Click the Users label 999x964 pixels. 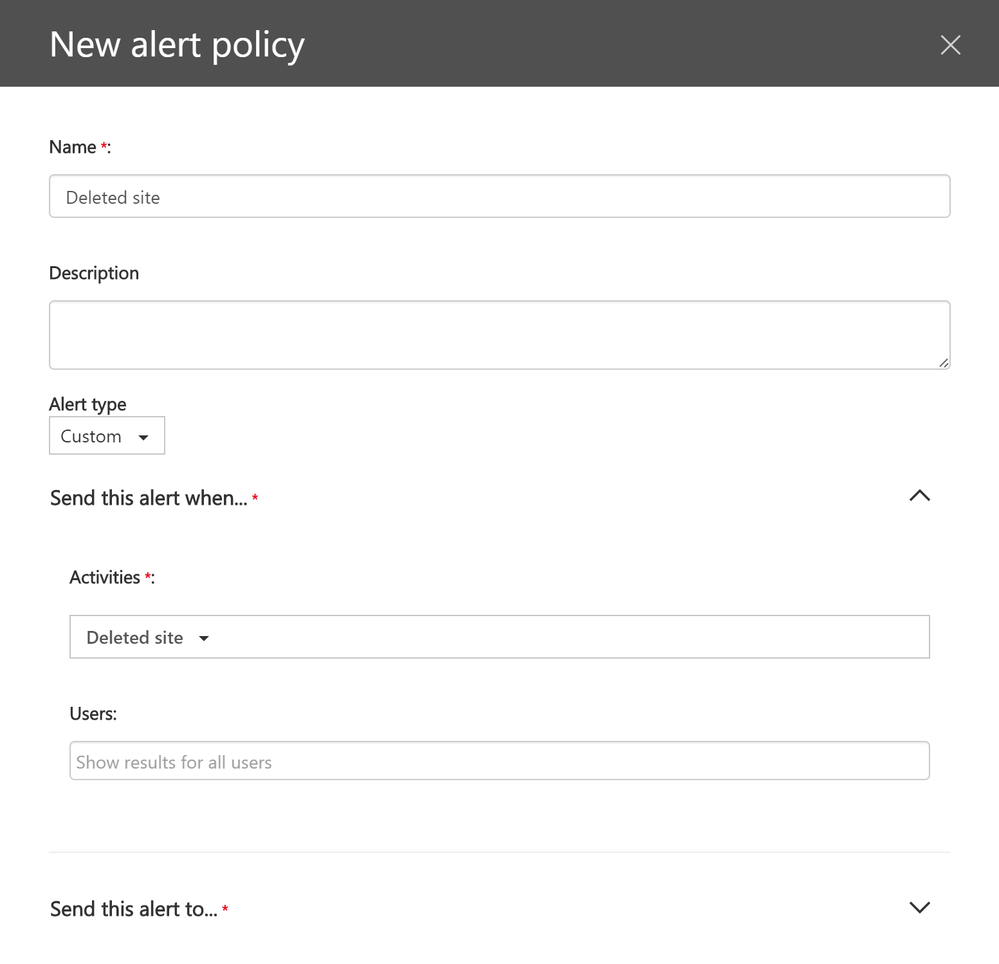point(93,713)
